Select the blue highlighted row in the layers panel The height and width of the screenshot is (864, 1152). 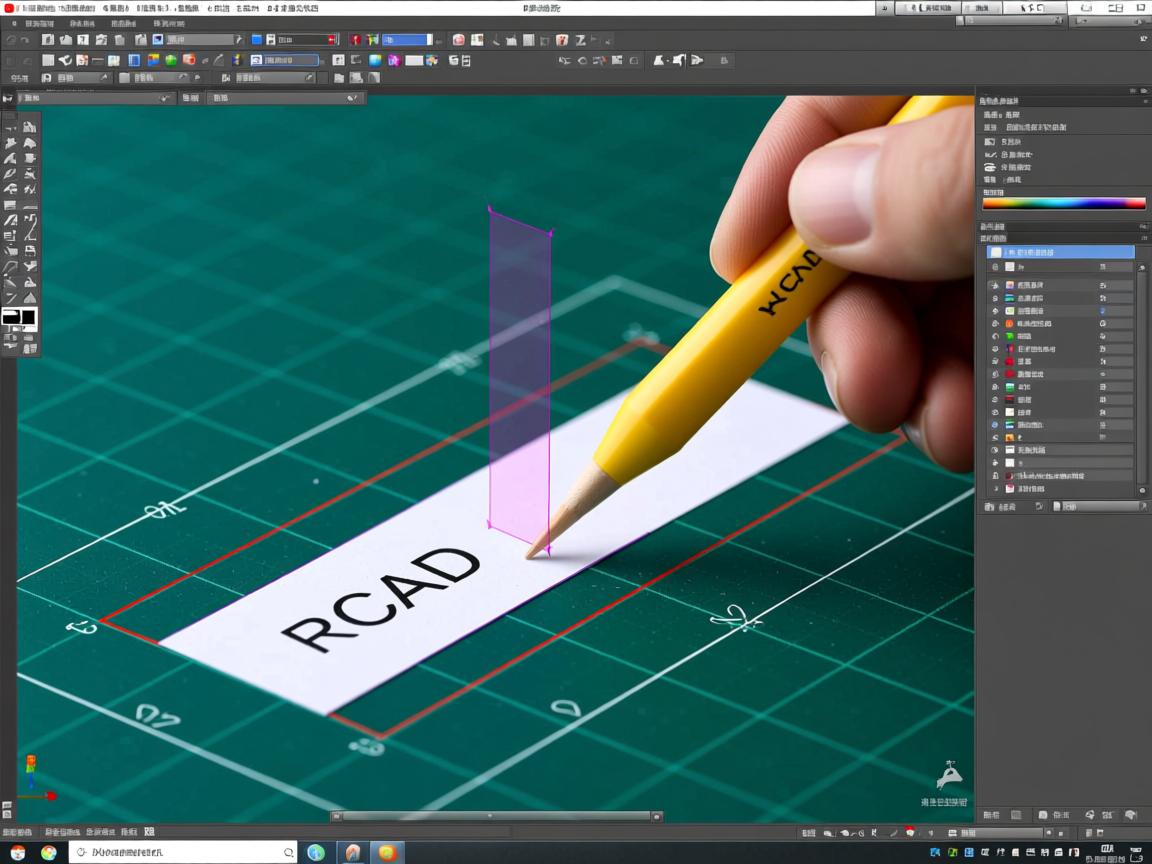coord(1061,252)
